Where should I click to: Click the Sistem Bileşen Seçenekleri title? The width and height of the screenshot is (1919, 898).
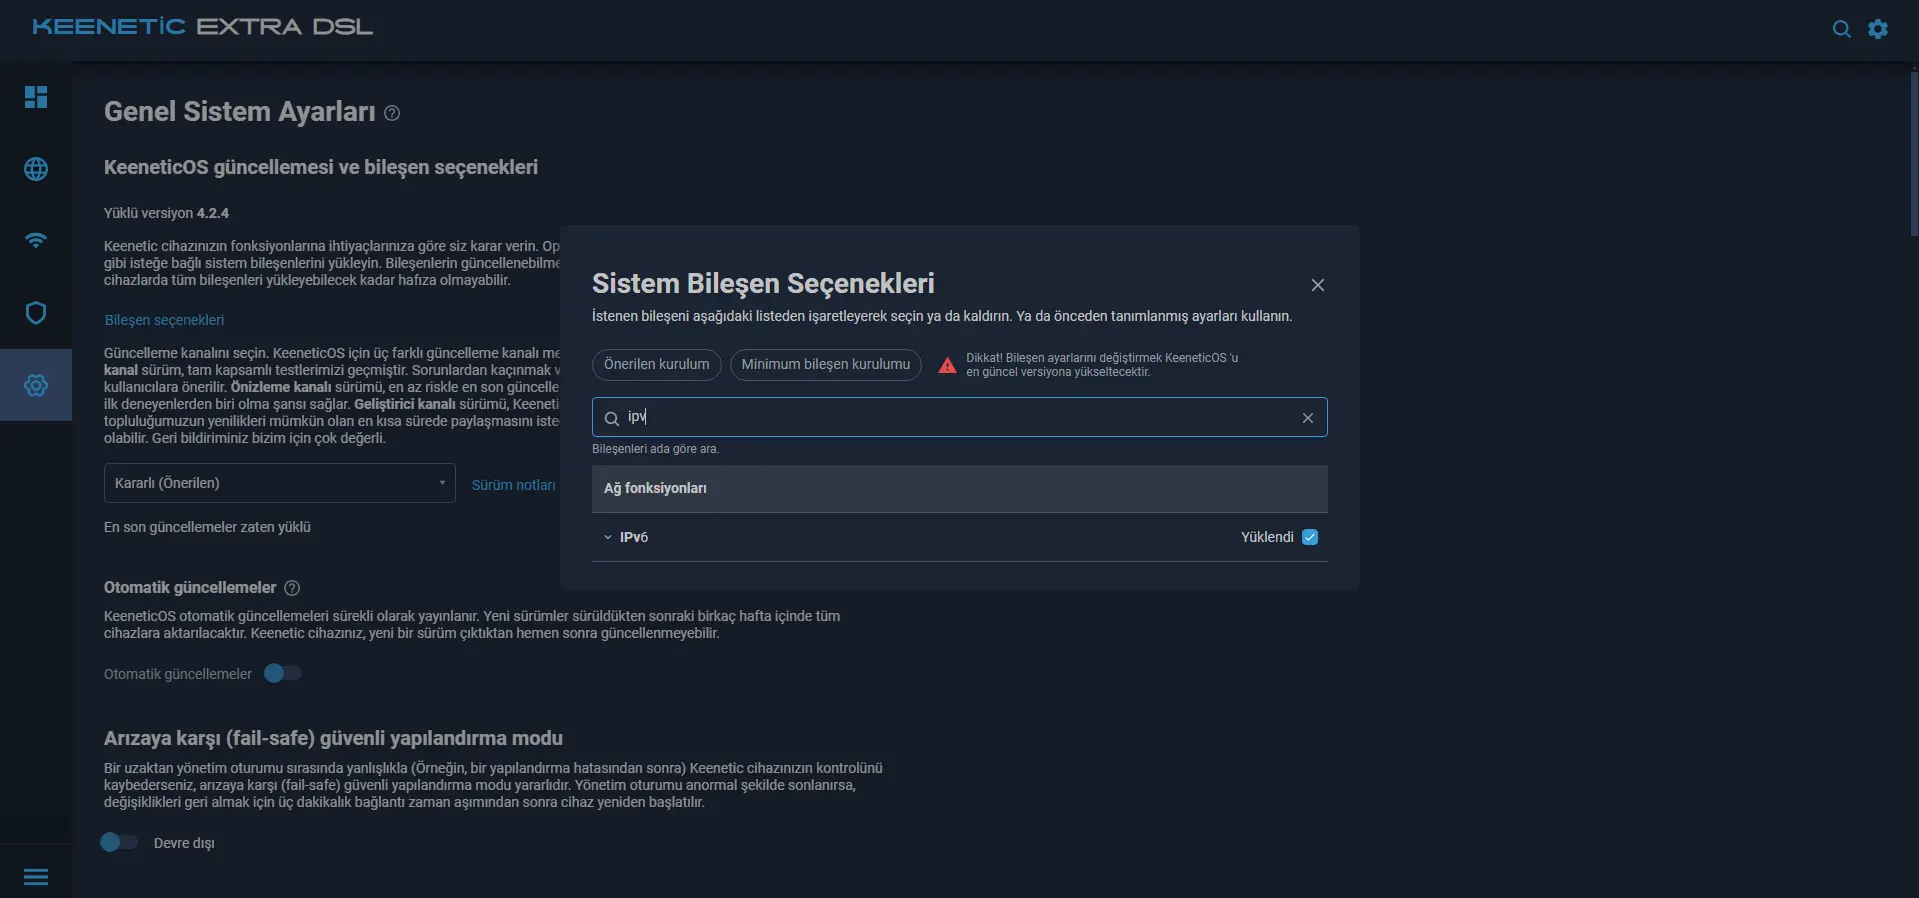[x=763, y=284]
